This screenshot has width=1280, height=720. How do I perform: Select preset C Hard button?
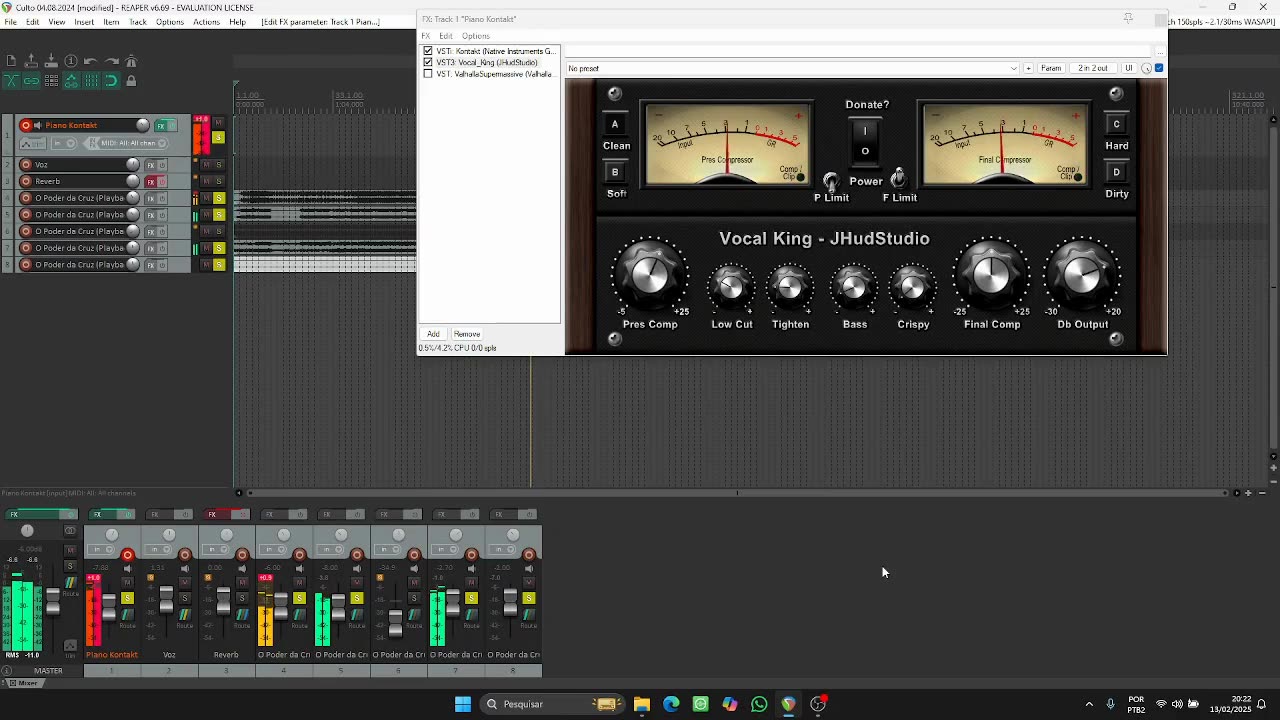coord(1116,124)
